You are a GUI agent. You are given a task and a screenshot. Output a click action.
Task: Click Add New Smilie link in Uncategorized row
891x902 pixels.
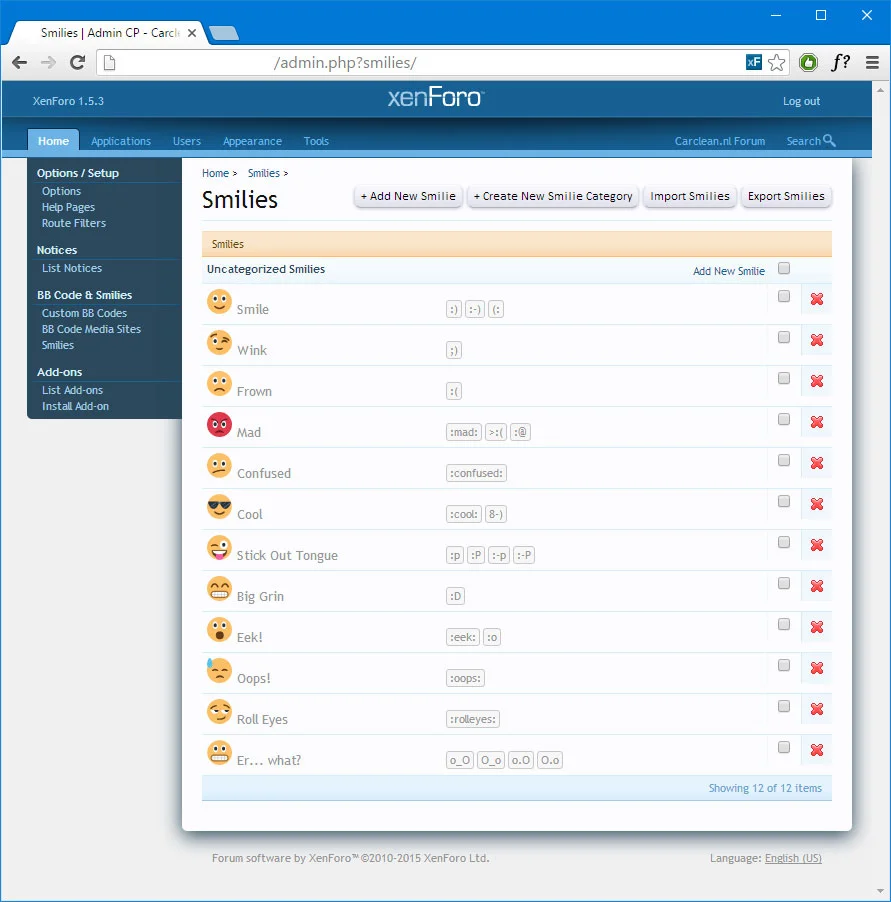729,271
